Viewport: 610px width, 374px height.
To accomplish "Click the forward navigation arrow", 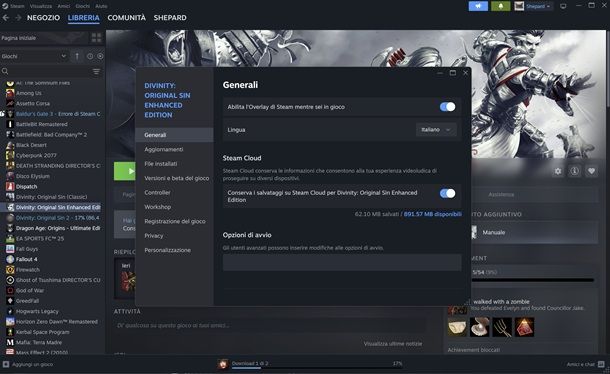I will coord(18,18).
